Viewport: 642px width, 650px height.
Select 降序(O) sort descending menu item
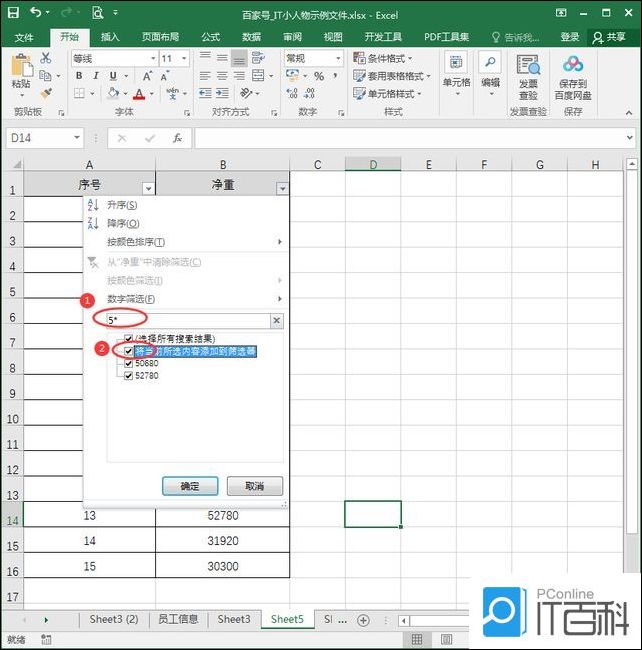coord(185,223)
